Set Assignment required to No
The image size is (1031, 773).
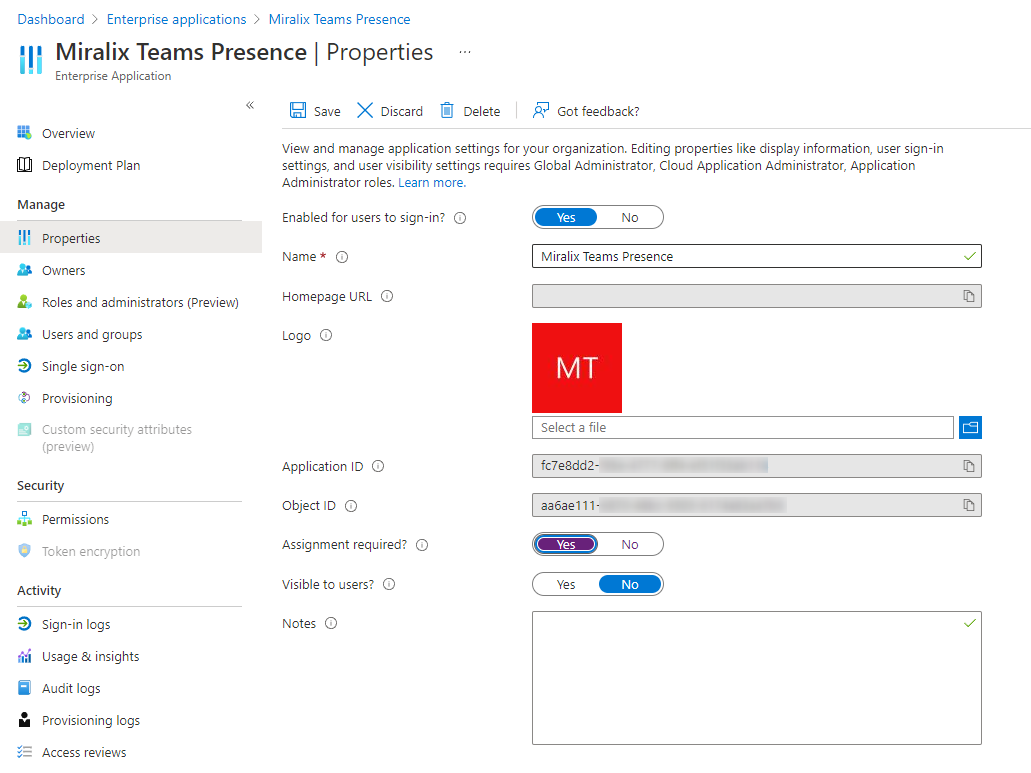coord(629,544)
